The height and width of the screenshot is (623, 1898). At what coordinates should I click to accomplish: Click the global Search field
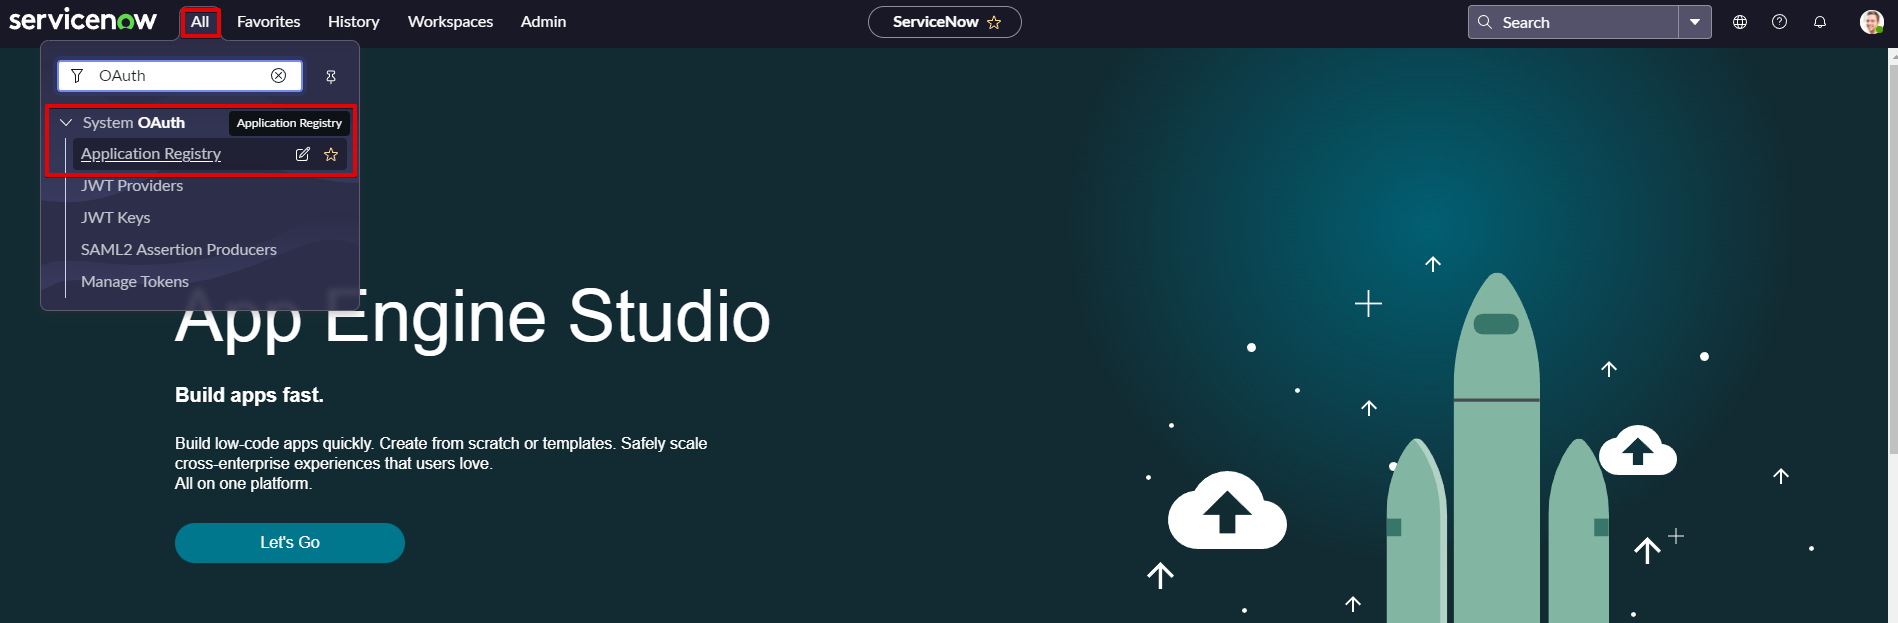click(x=1573, y=22)
